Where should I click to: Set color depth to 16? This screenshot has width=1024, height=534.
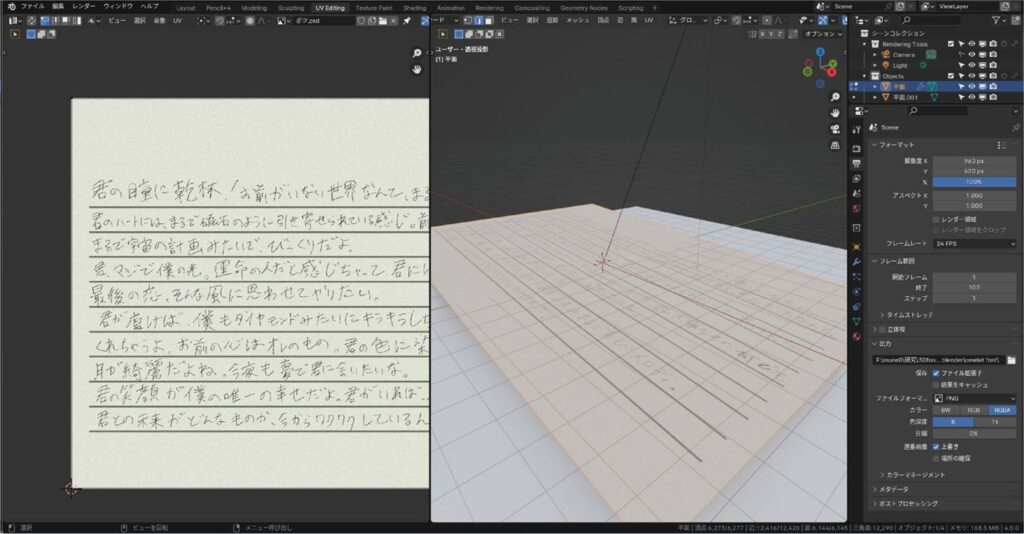995,422
